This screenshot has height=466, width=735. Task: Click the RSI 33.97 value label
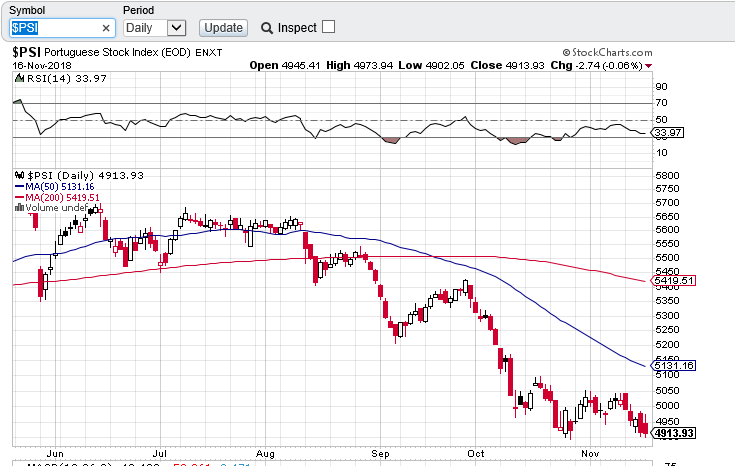tap(668, 133)
